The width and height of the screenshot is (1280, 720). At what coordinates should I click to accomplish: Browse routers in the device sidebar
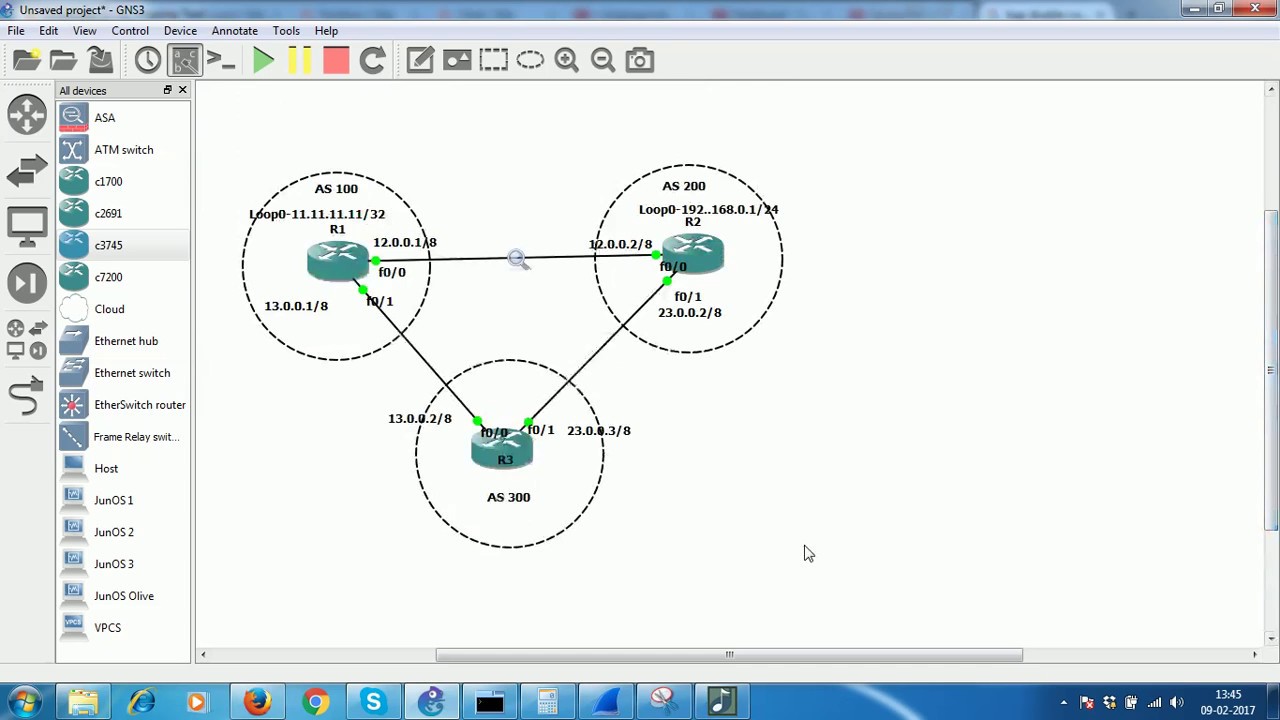point(27,114)
